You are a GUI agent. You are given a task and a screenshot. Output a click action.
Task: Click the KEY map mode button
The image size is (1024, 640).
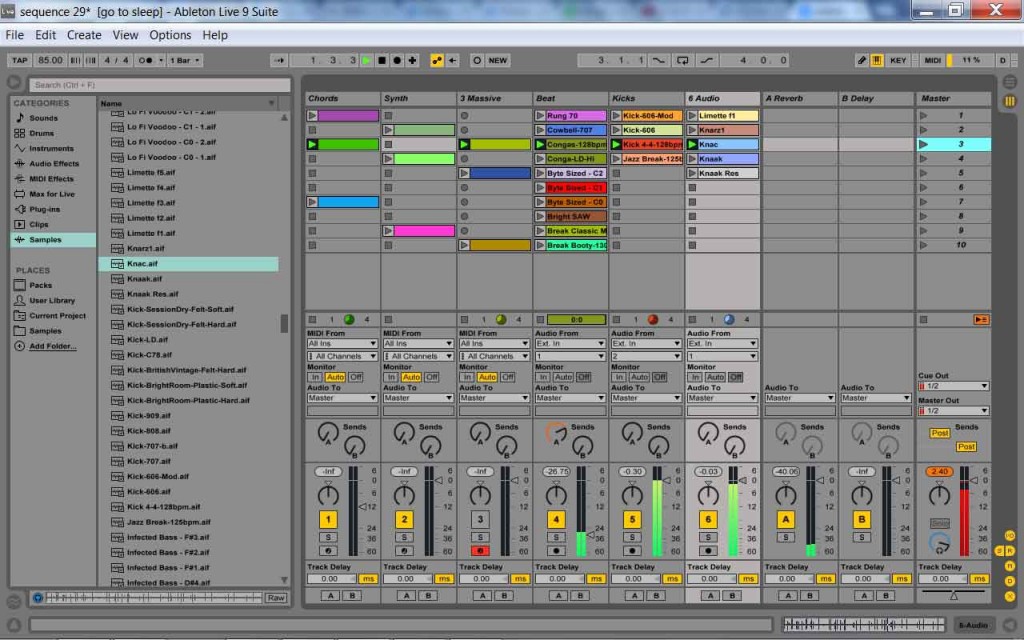[899, 60]
